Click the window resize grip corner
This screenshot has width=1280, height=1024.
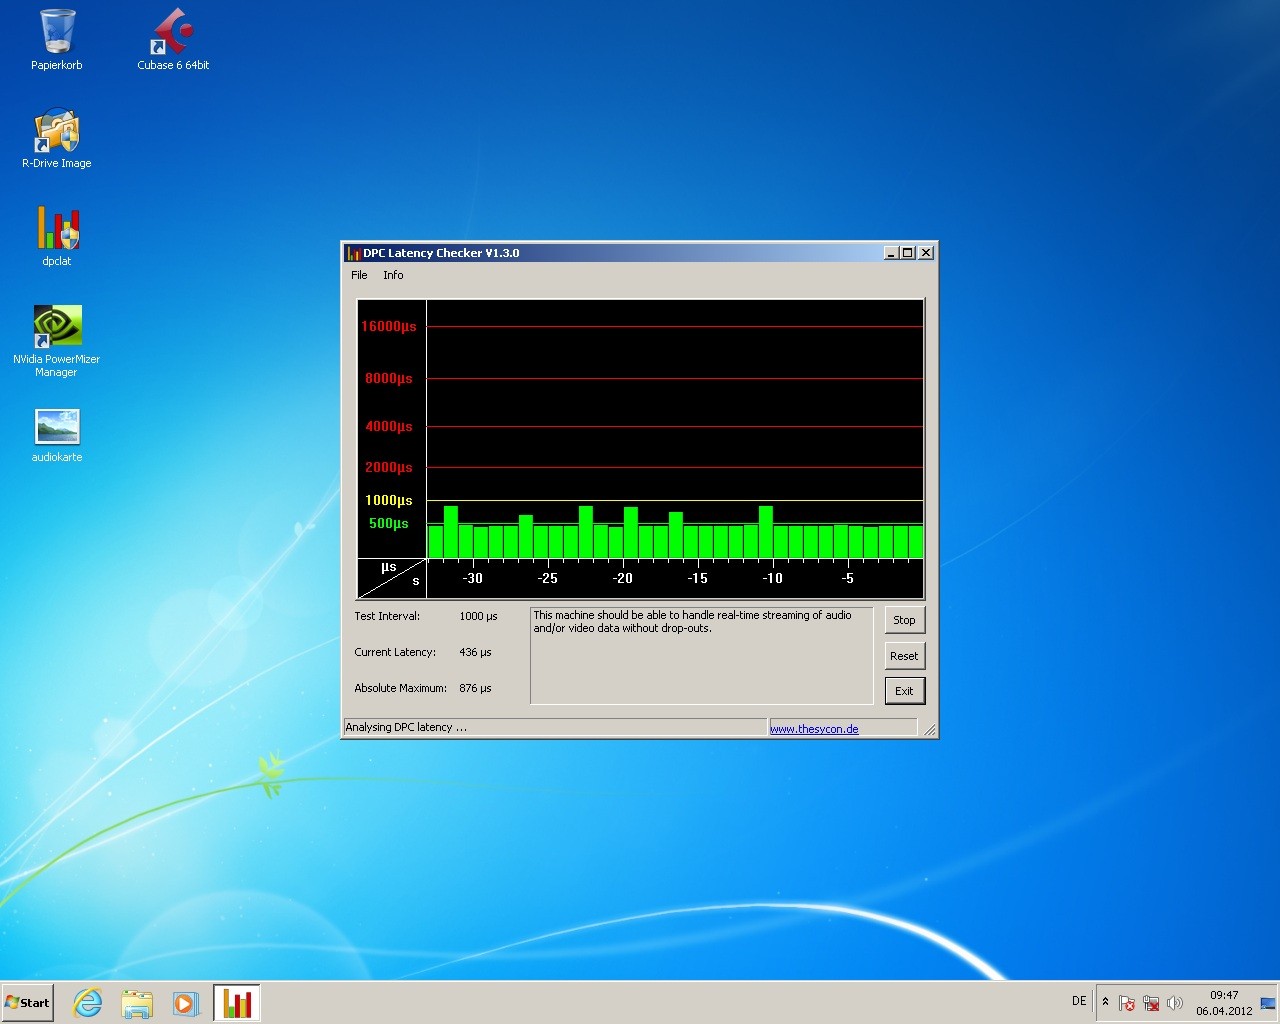[930, 731]
